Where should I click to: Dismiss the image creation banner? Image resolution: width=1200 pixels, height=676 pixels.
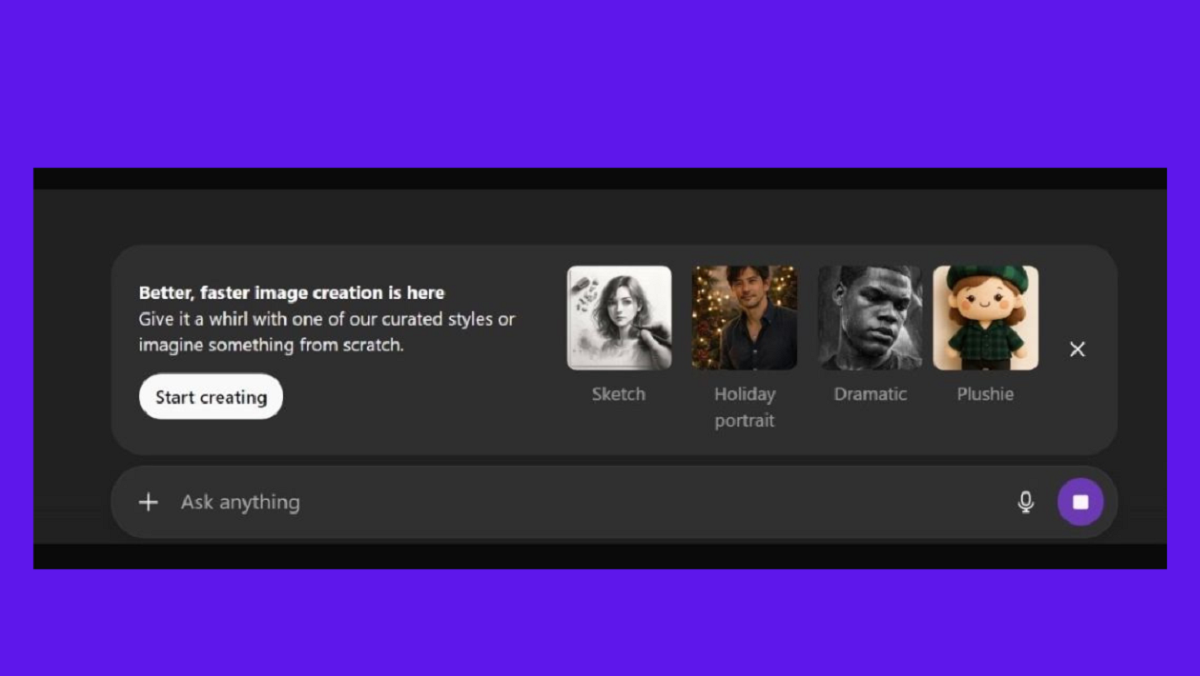1077,349
